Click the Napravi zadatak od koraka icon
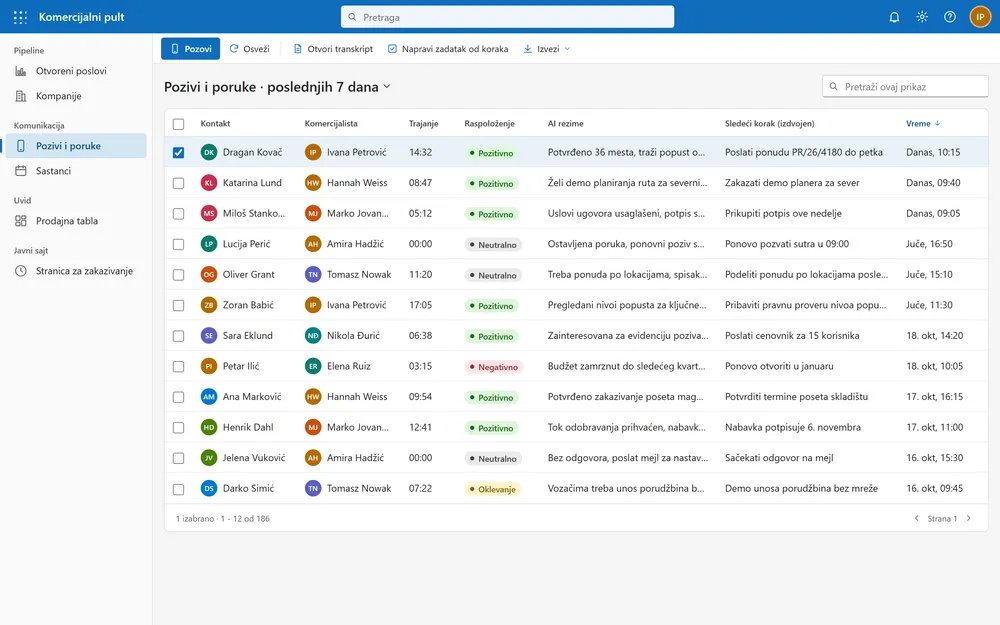 [x=392, y=48]
